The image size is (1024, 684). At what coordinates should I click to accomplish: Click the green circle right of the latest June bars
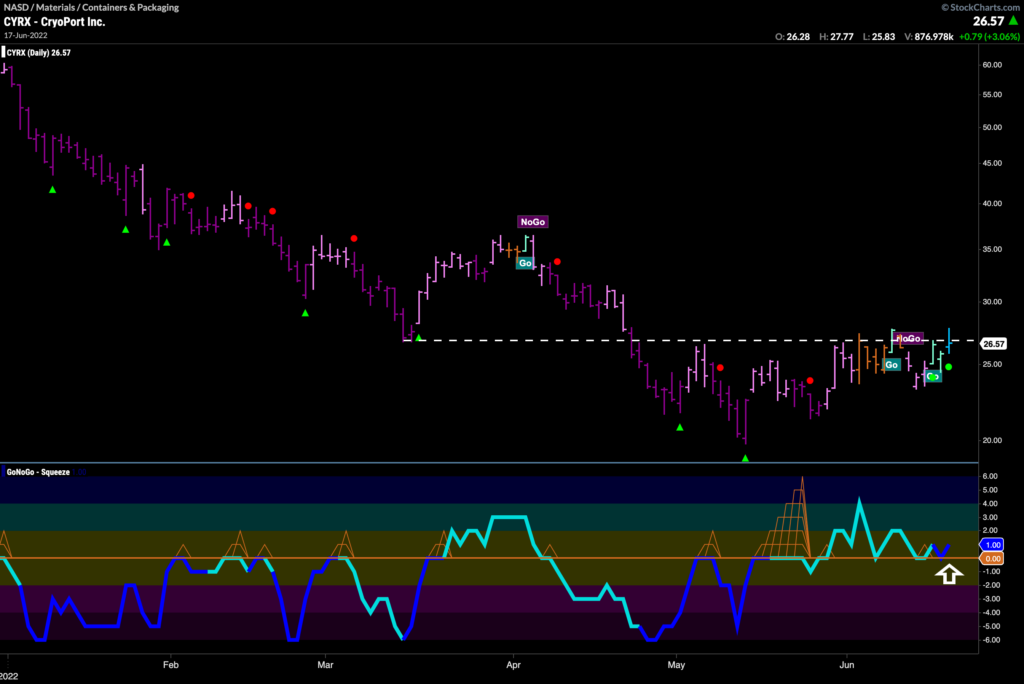coord(948,367)
